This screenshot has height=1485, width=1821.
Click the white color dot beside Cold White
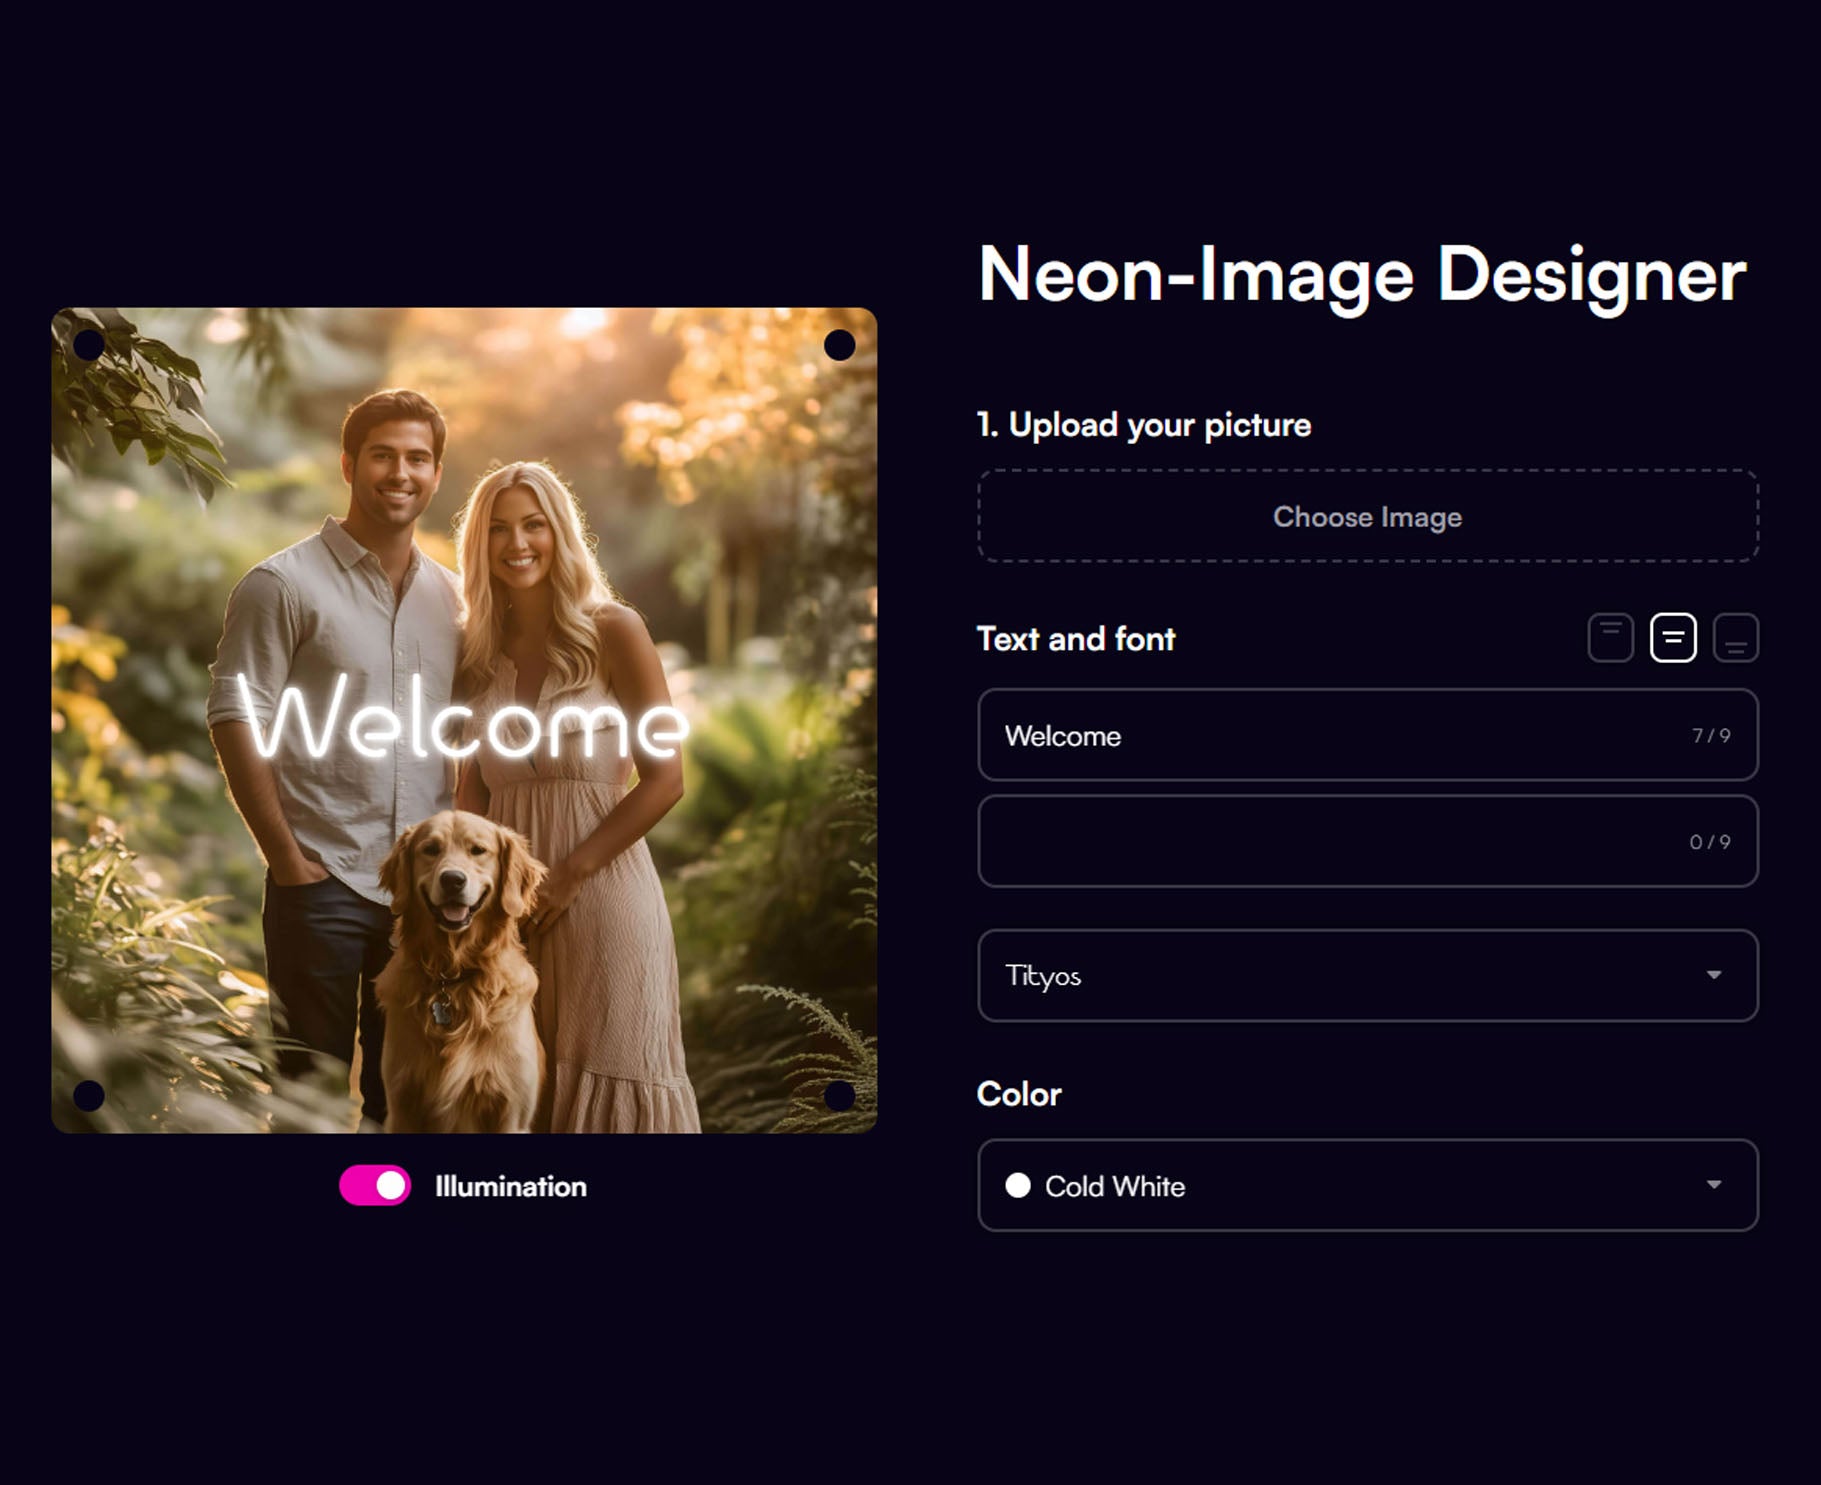pyautogui.click(x=1018, y=1185)
